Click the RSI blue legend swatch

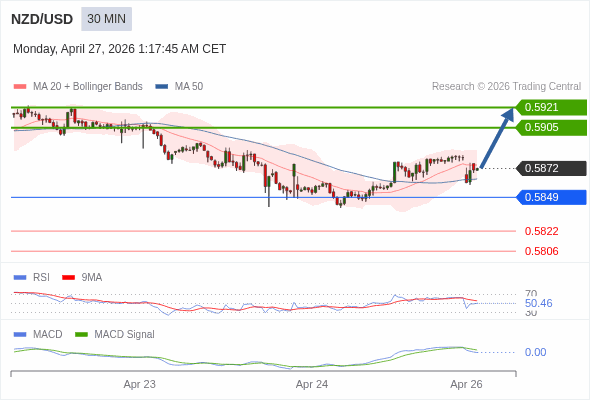pos(20,278)
